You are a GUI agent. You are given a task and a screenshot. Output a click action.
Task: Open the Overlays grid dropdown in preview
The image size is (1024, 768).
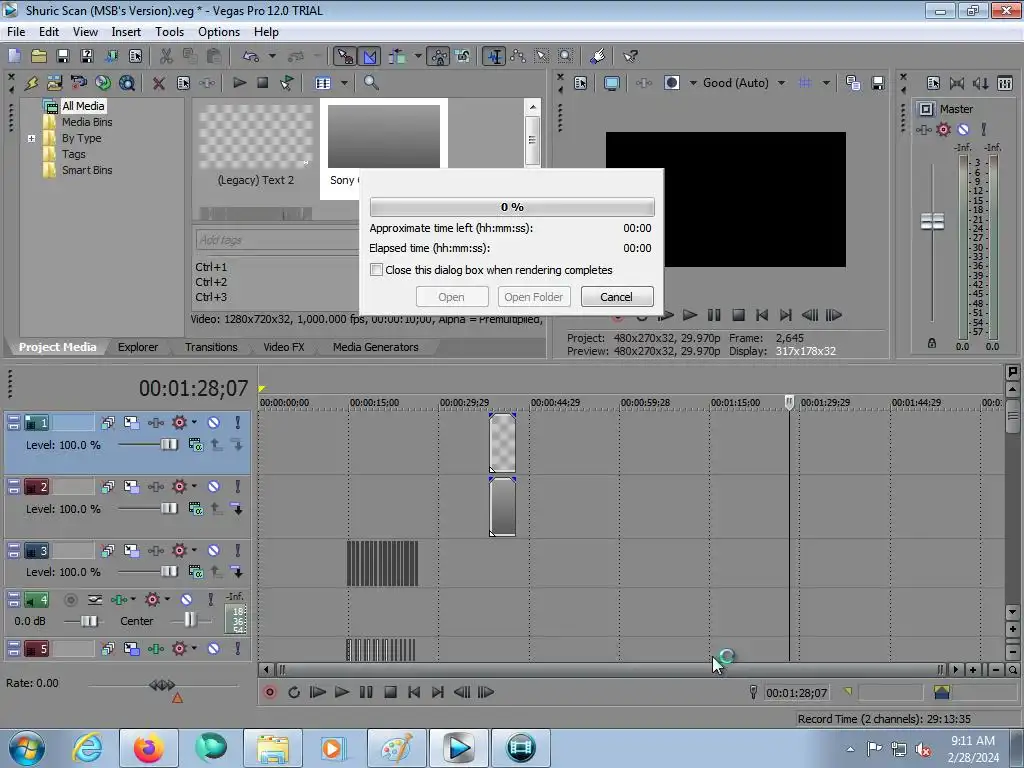tap(826, 83)
